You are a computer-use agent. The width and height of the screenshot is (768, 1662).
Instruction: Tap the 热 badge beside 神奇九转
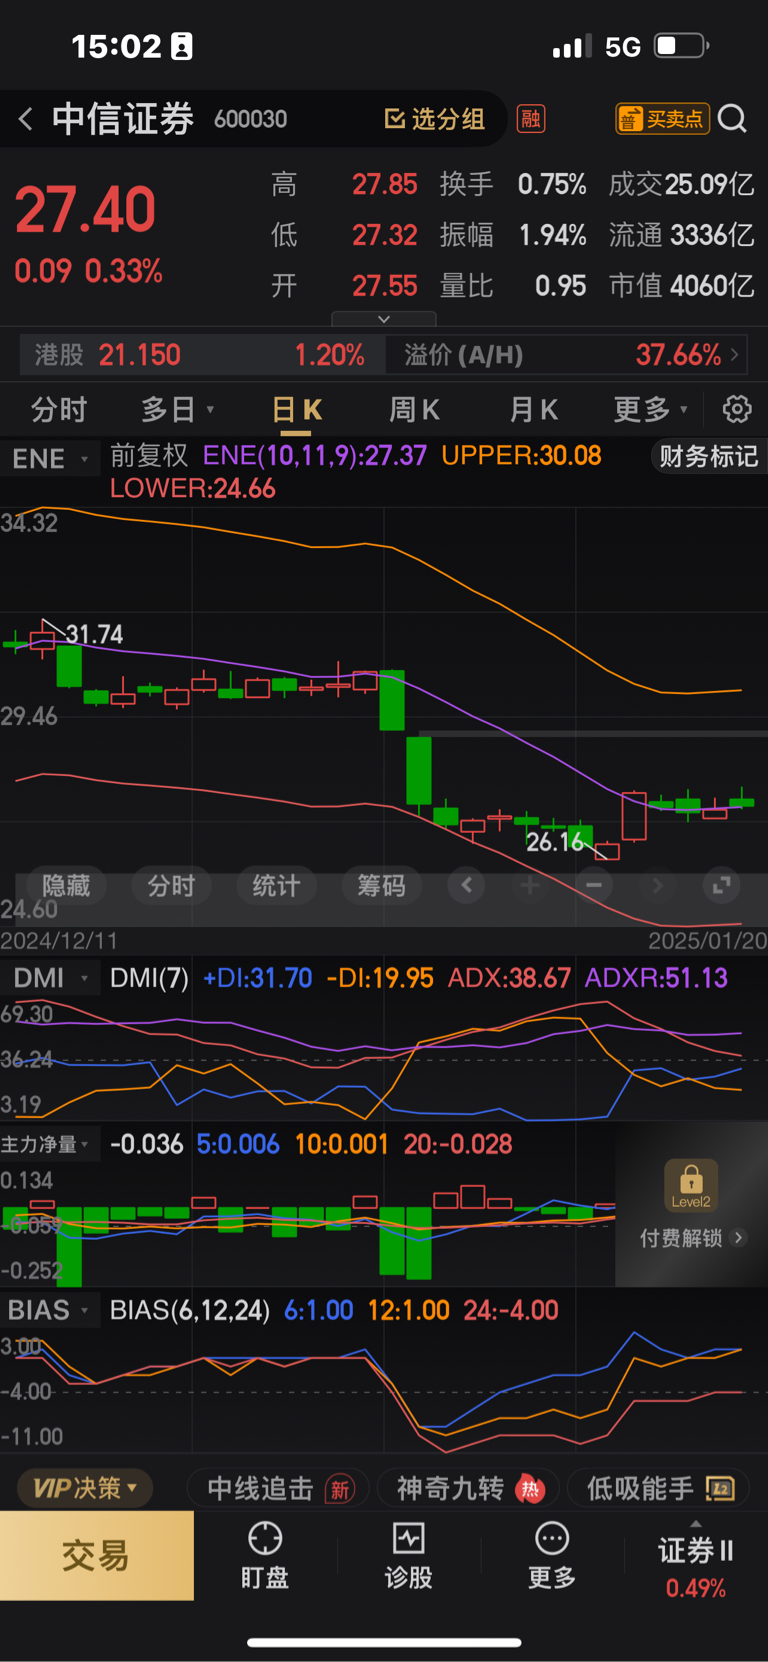click(x=530, y=1489)
